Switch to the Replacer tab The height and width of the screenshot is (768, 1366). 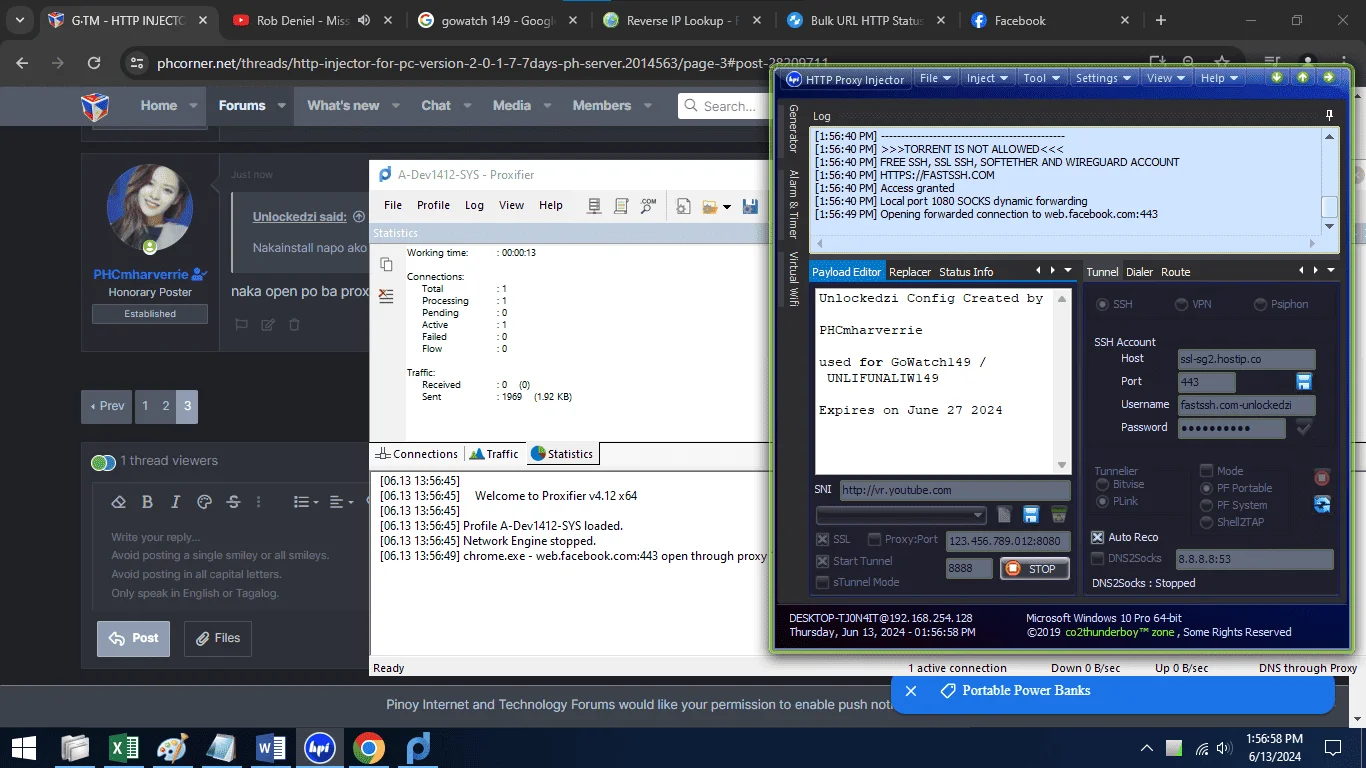[x=910, y=272]
